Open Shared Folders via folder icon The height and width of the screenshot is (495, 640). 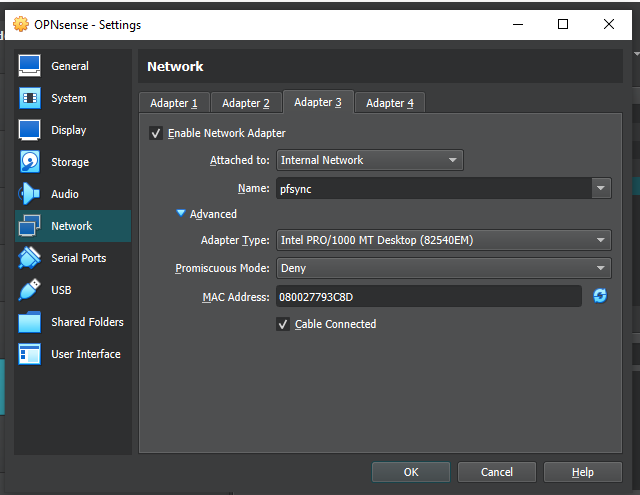pyautogui.click(x=29, y=322)
